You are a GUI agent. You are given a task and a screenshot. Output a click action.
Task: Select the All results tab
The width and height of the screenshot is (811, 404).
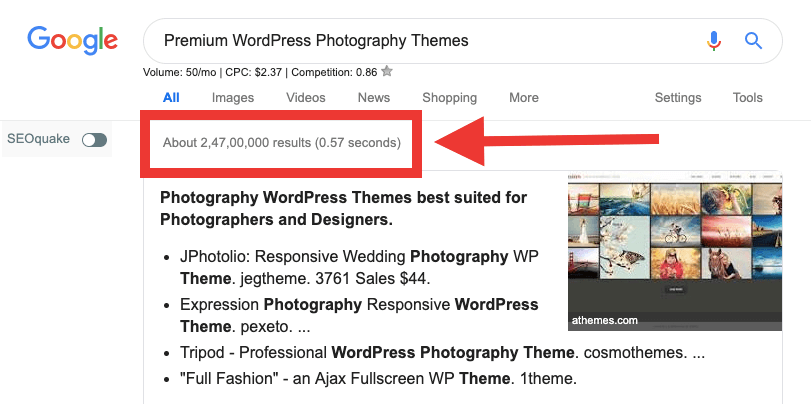(x=171, y=98)
